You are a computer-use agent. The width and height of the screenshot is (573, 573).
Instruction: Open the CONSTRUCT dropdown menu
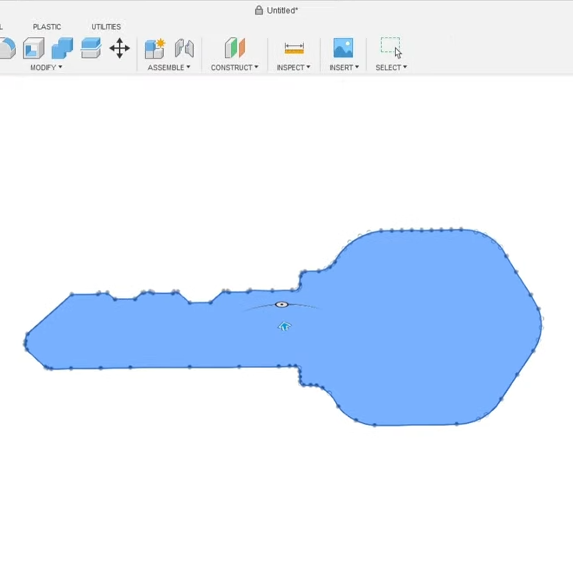(235, 67)
